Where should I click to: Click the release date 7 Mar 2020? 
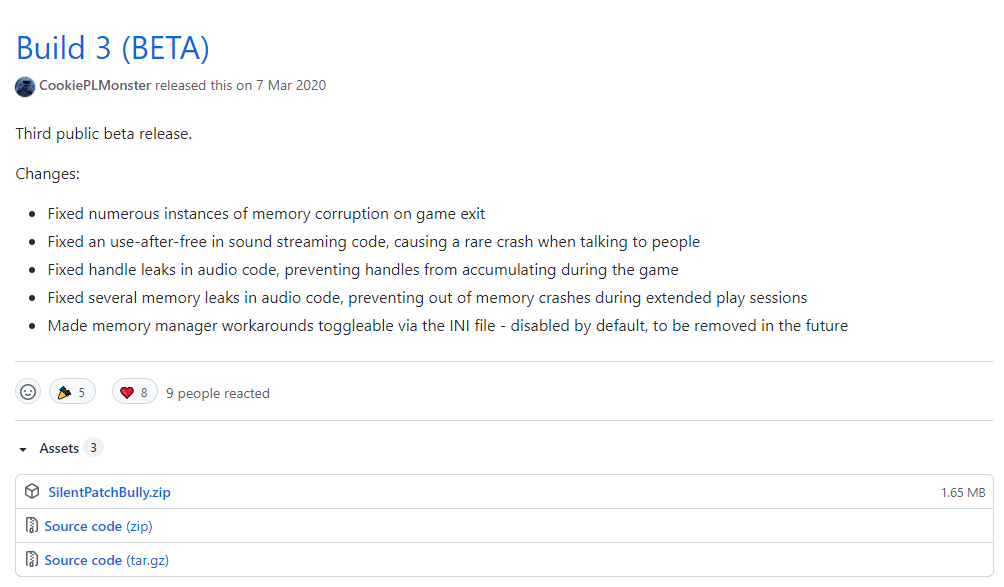pyautogui.click(x=291, y=86)
